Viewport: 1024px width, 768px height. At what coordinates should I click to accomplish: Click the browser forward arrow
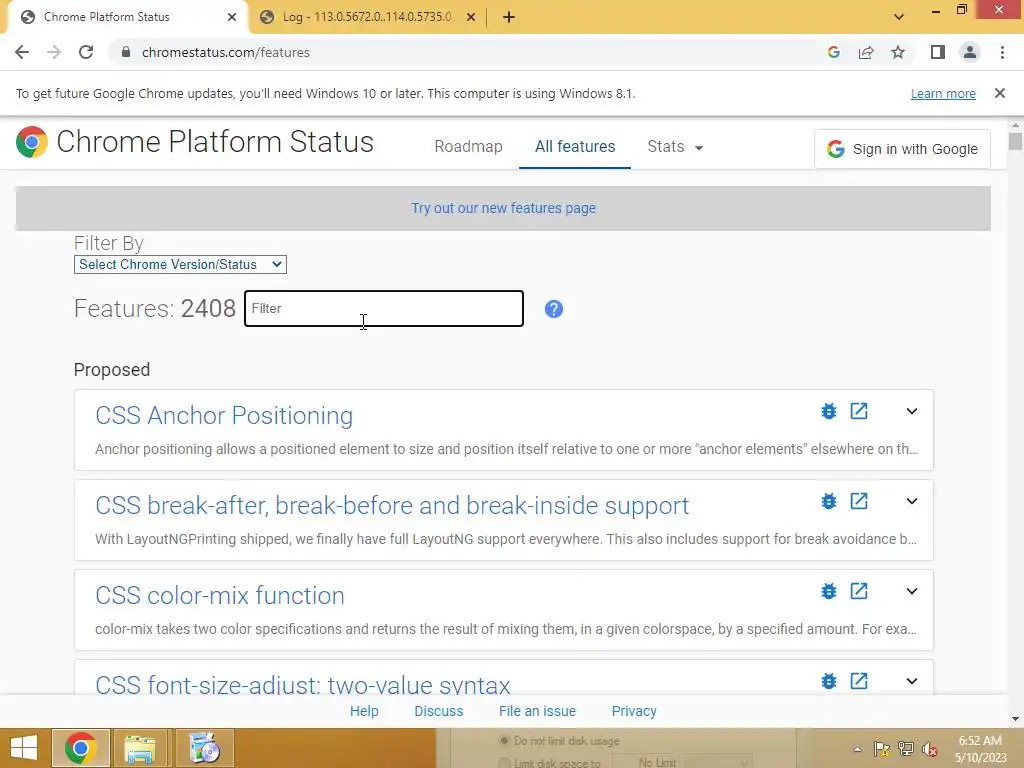tap(54, 52)
